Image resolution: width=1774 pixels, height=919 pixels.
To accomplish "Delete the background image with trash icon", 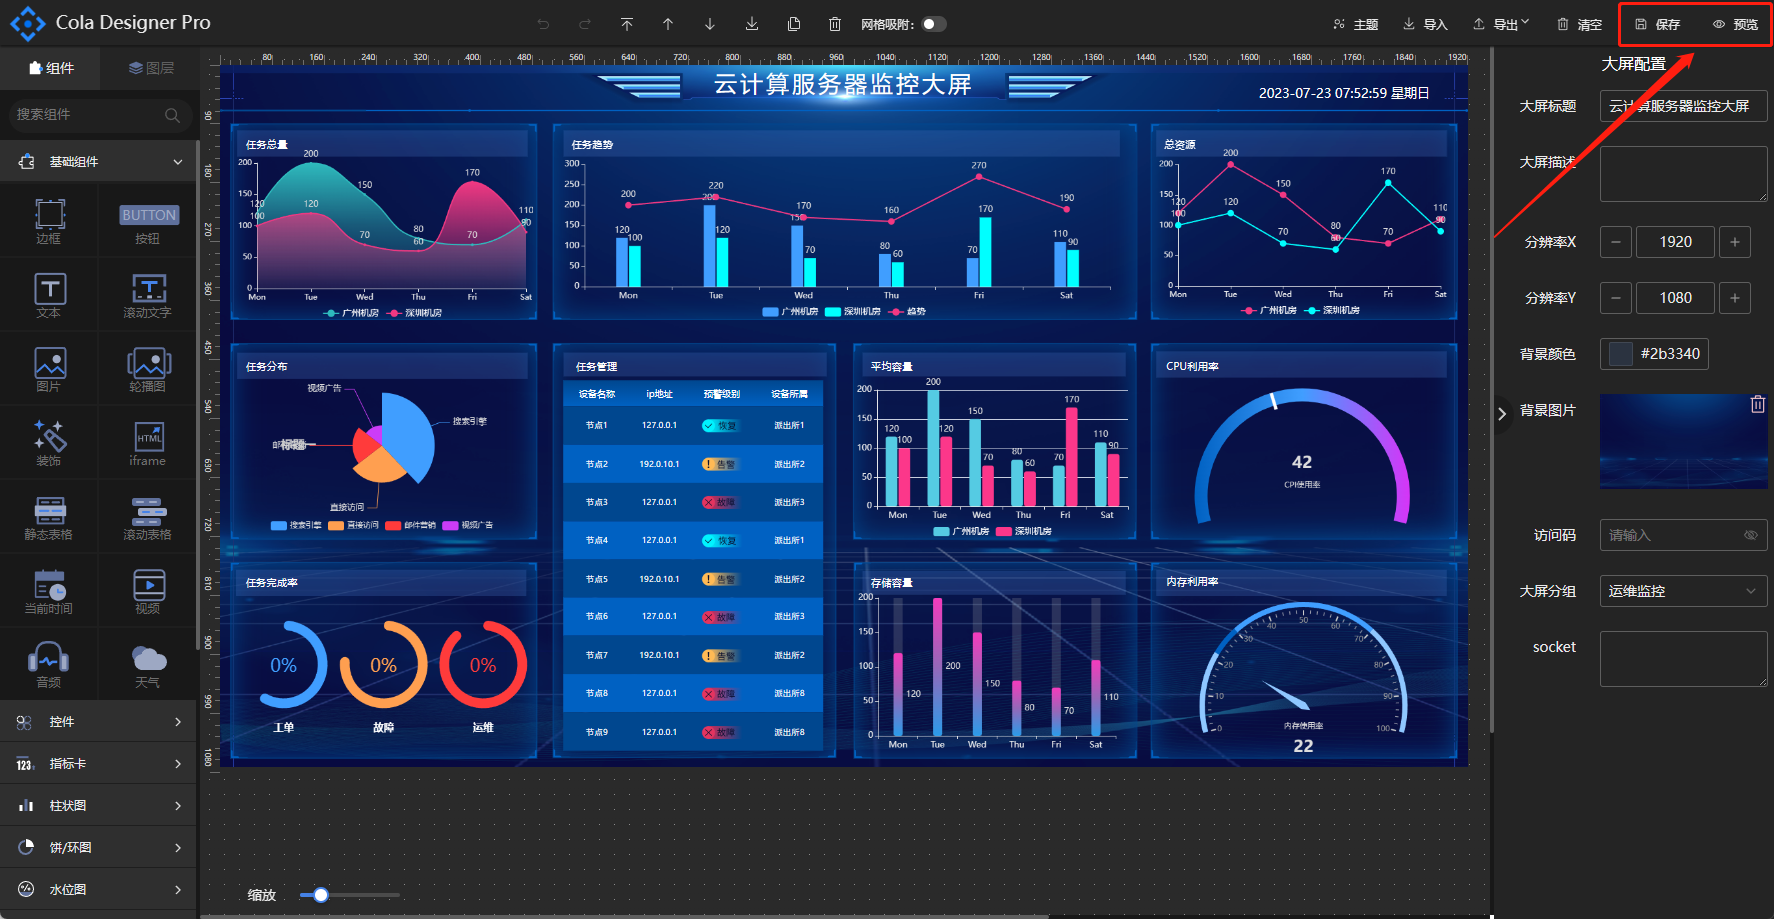I will (x=1757, y=404).
